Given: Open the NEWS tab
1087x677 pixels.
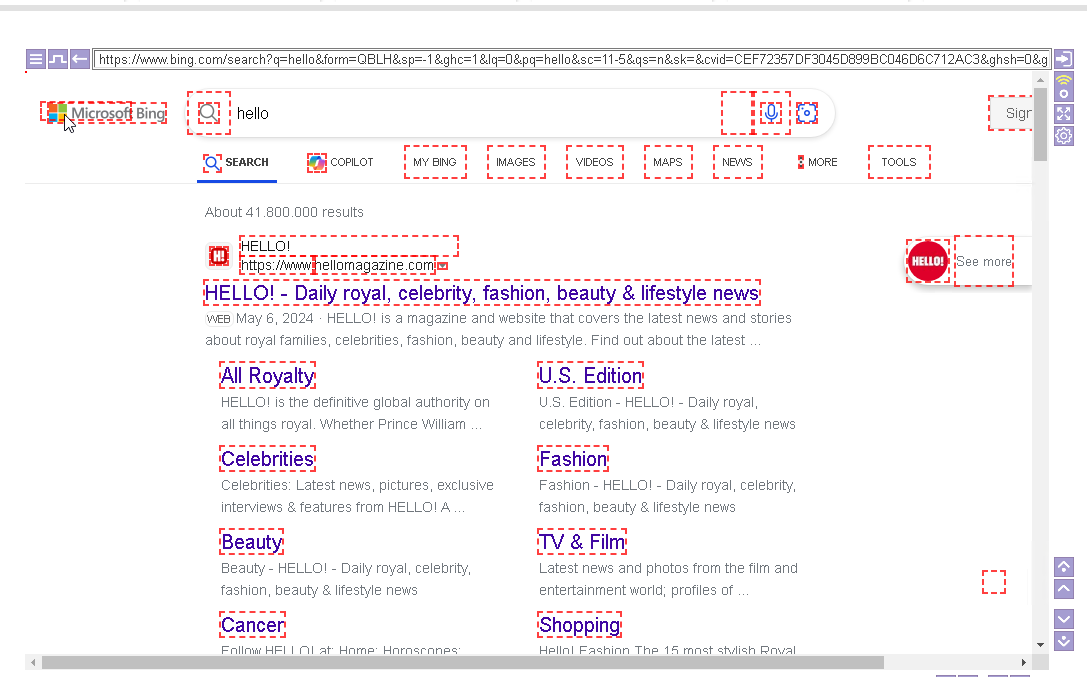Looking at the screenshot, I should 737,161.
